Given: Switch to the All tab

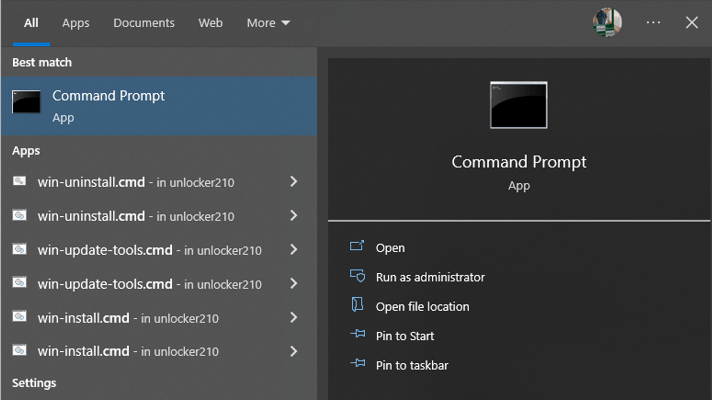Looking at the screenshot, I should (x=31, y=23).
